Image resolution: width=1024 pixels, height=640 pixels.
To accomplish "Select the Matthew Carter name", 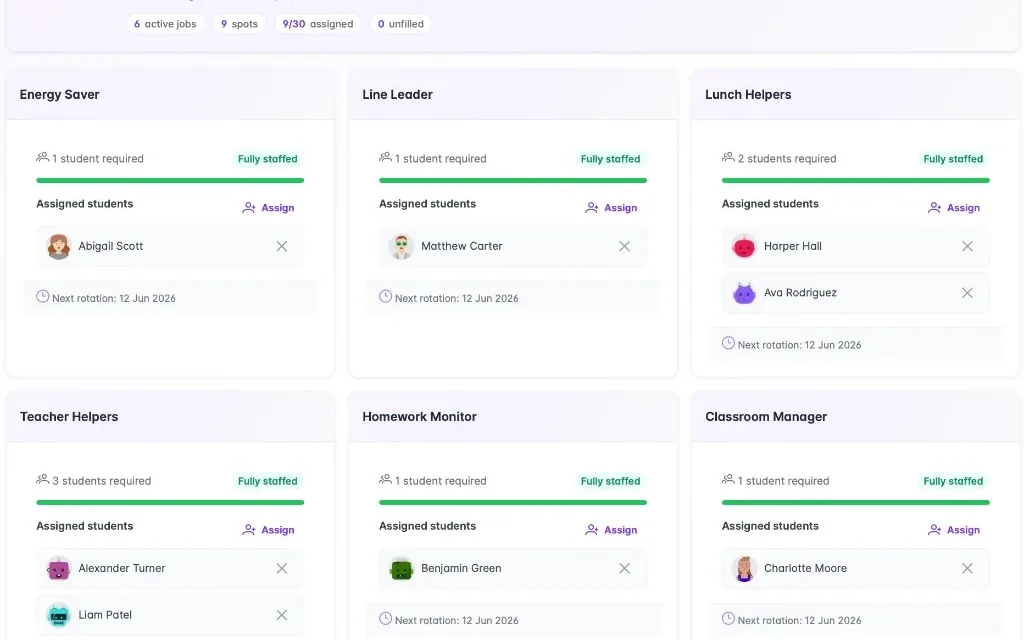I will 462,246.
